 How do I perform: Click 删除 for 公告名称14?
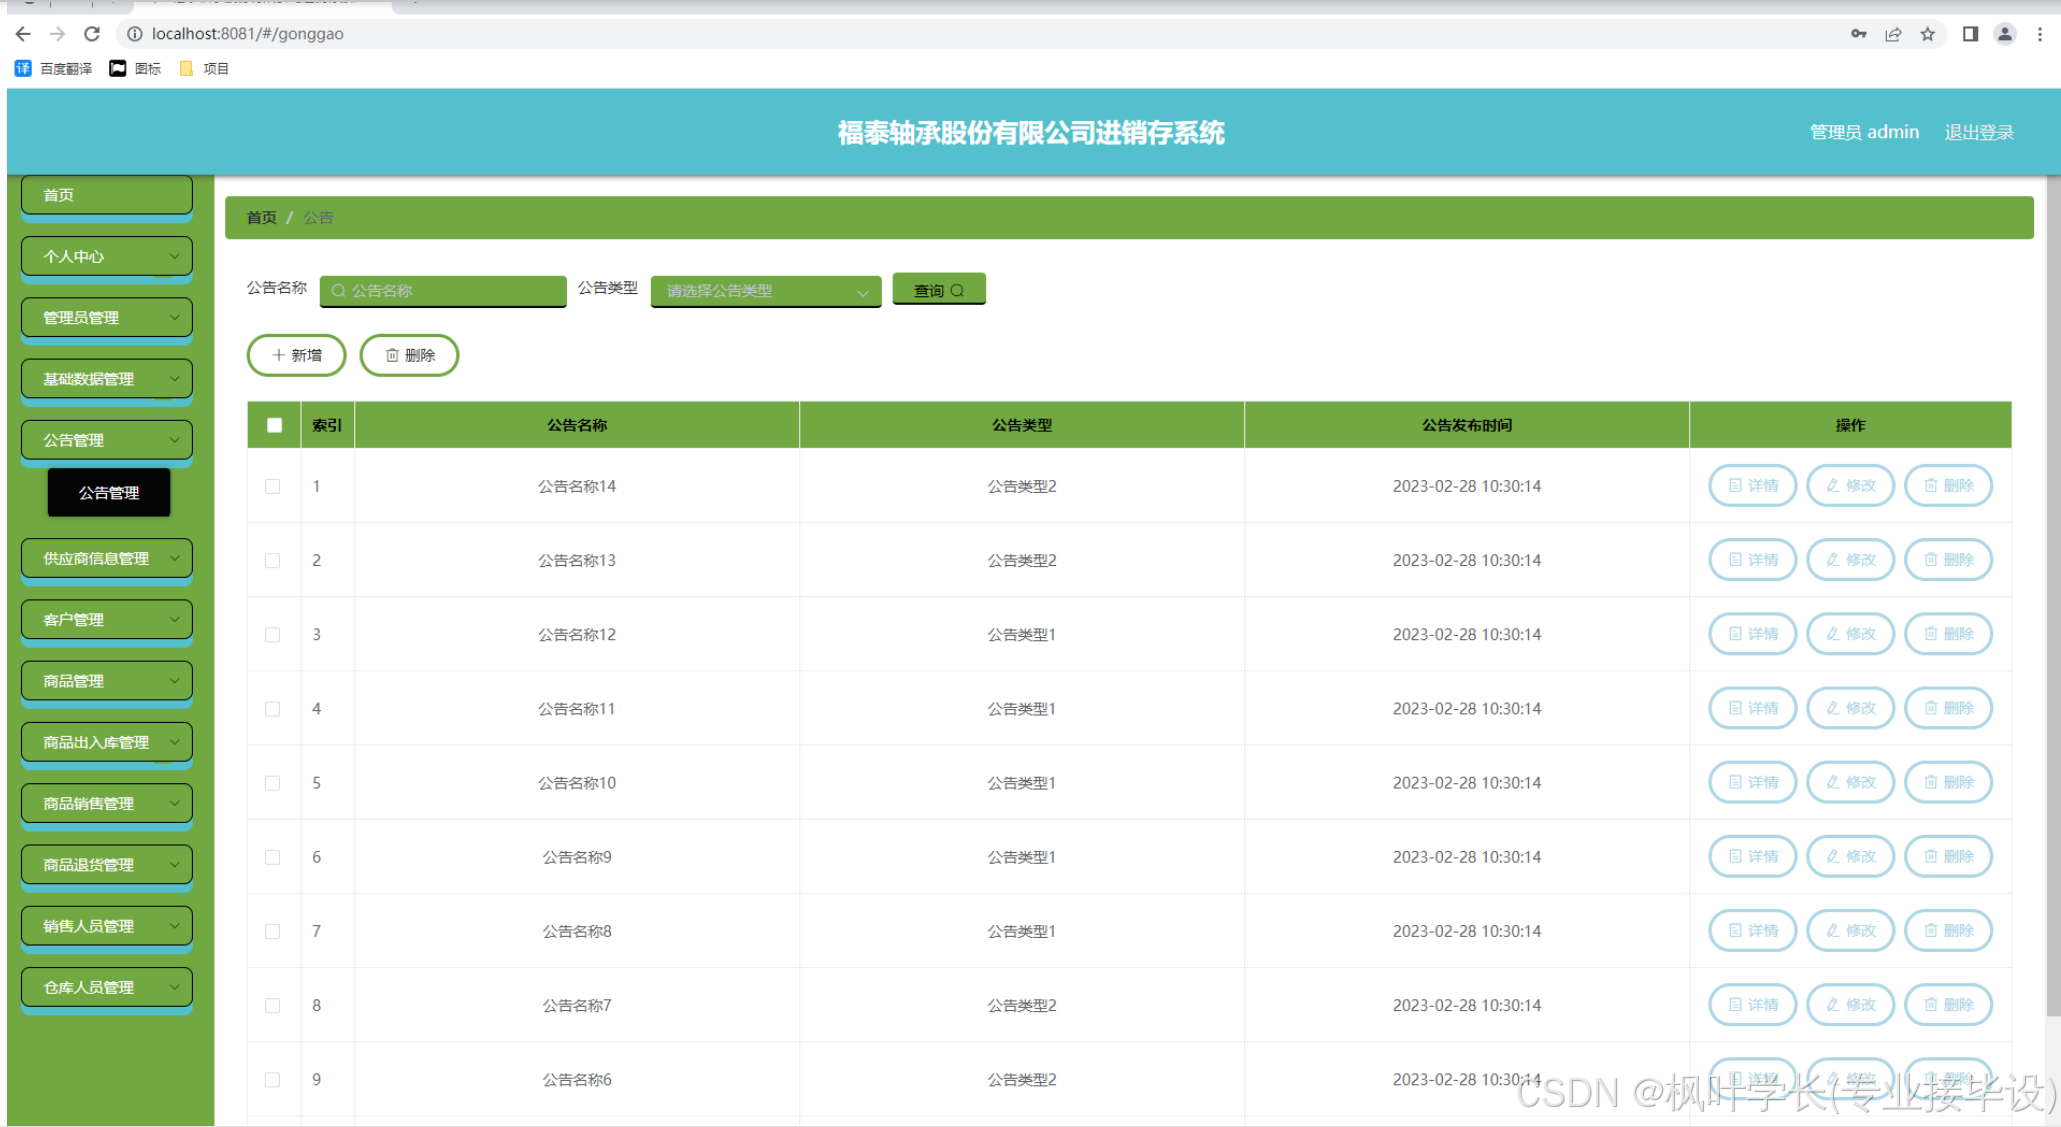(x=1949, y=486)
